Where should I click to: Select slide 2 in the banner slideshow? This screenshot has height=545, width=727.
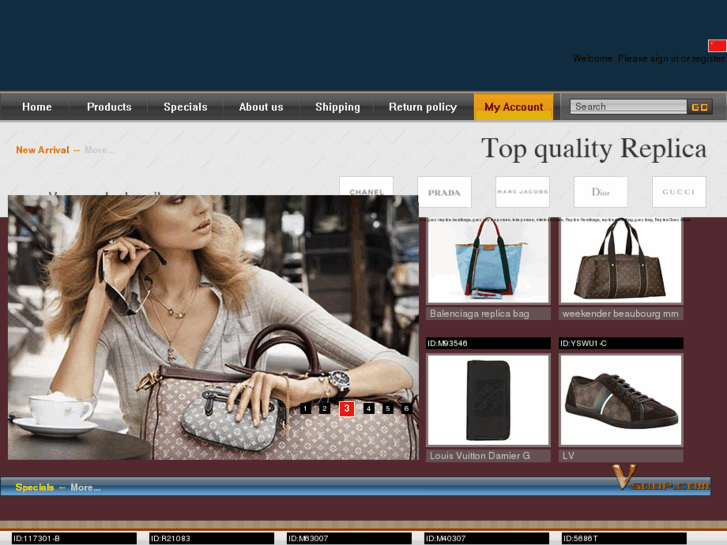(x=325, y=409)
